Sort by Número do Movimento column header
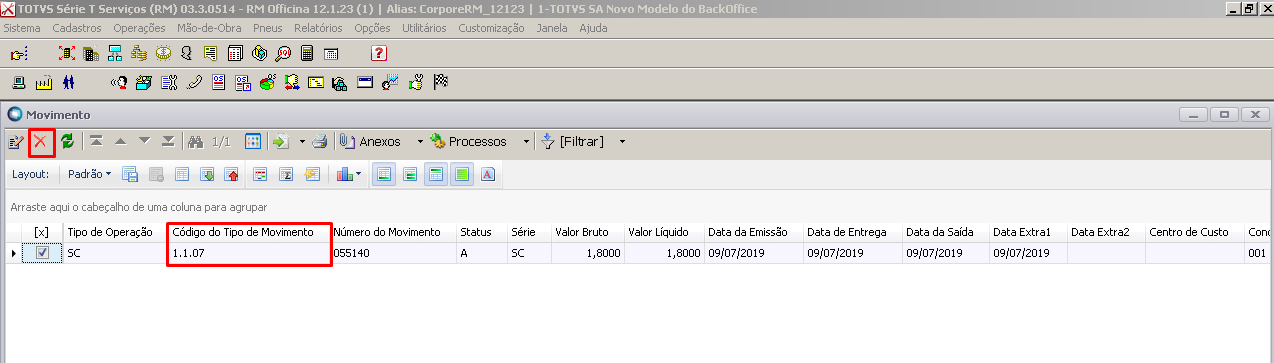The image size is (1274, 363). (393, 232)
